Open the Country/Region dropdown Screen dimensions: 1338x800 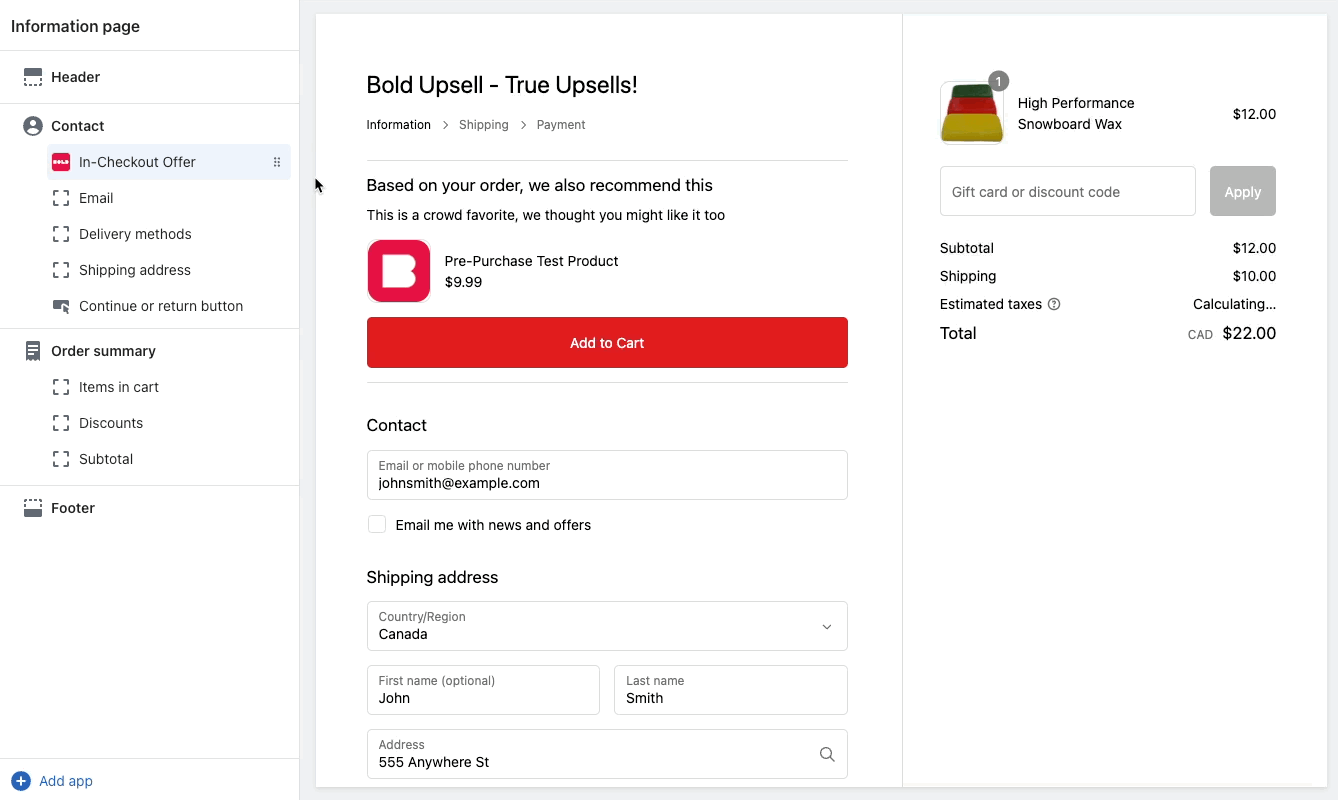click(607, 626)
